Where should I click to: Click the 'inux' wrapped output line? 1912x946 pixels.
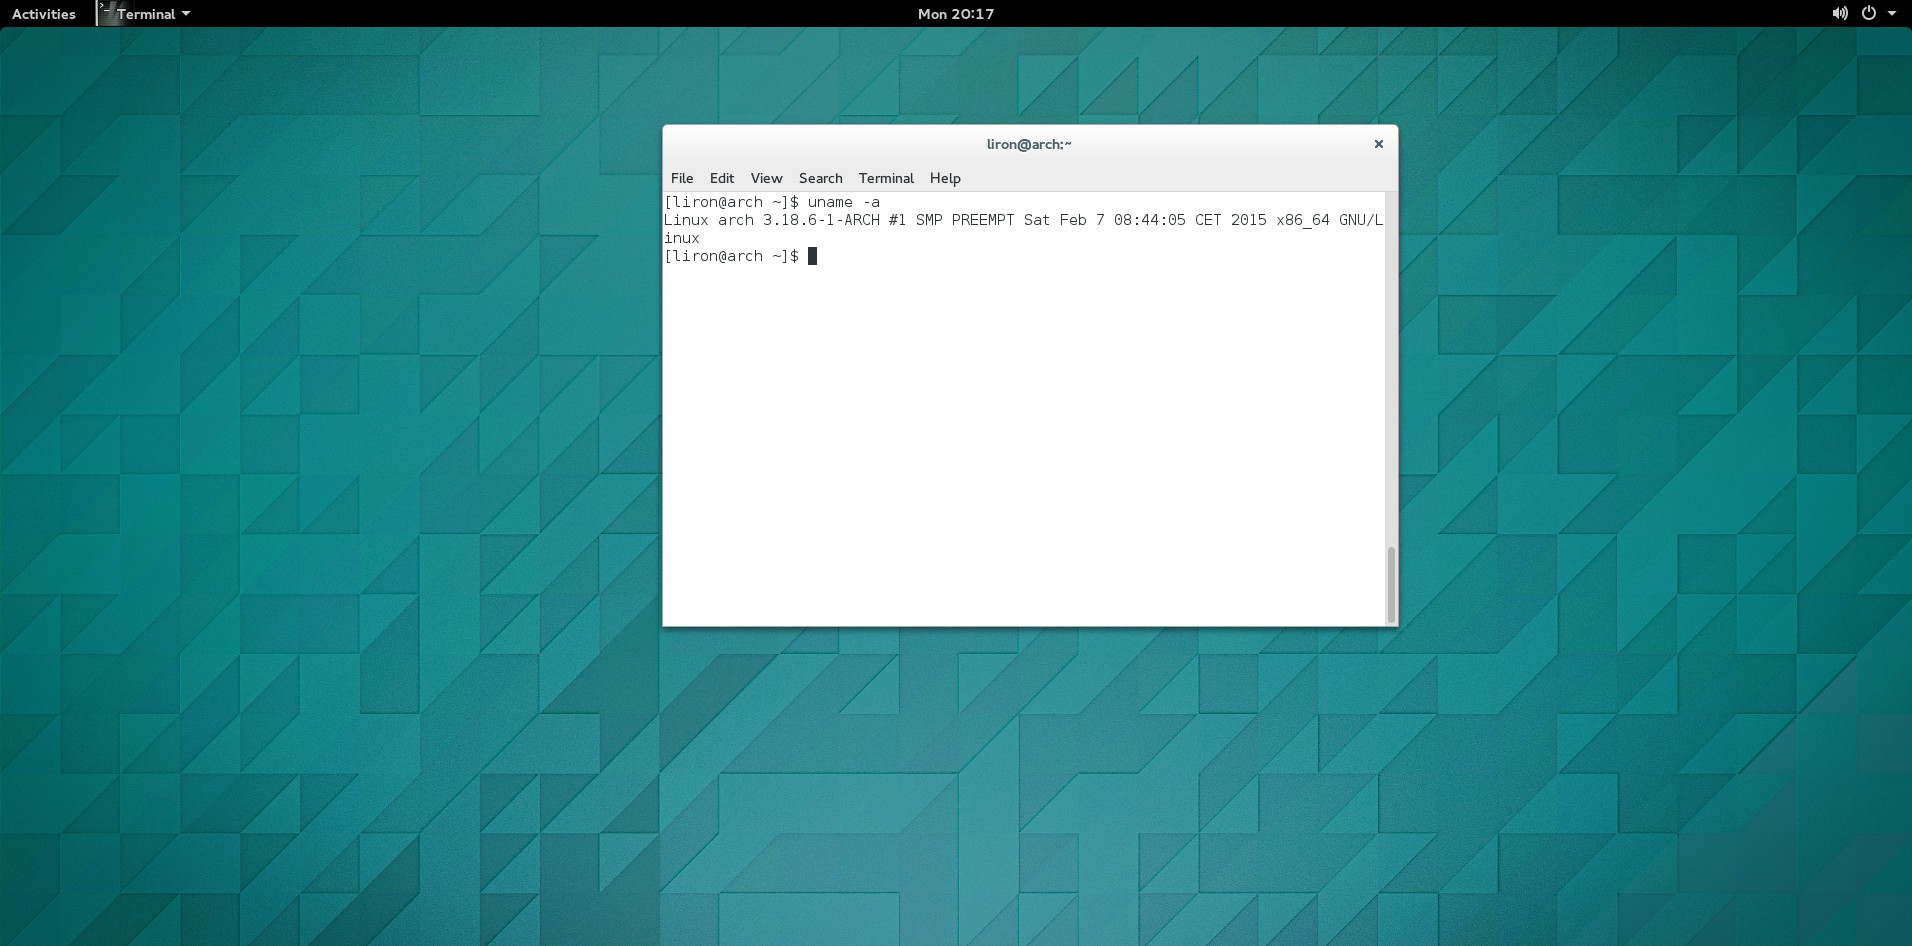(x=682, y=238)
